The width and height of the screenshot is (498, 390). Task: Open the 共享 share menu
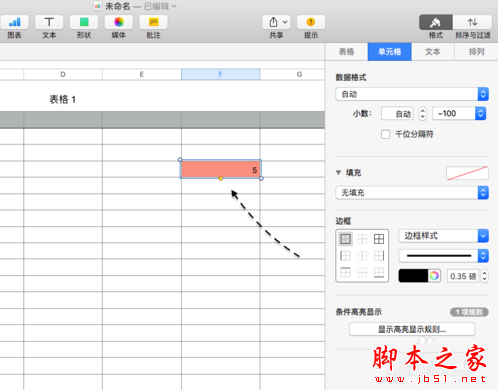pos(276,22)
